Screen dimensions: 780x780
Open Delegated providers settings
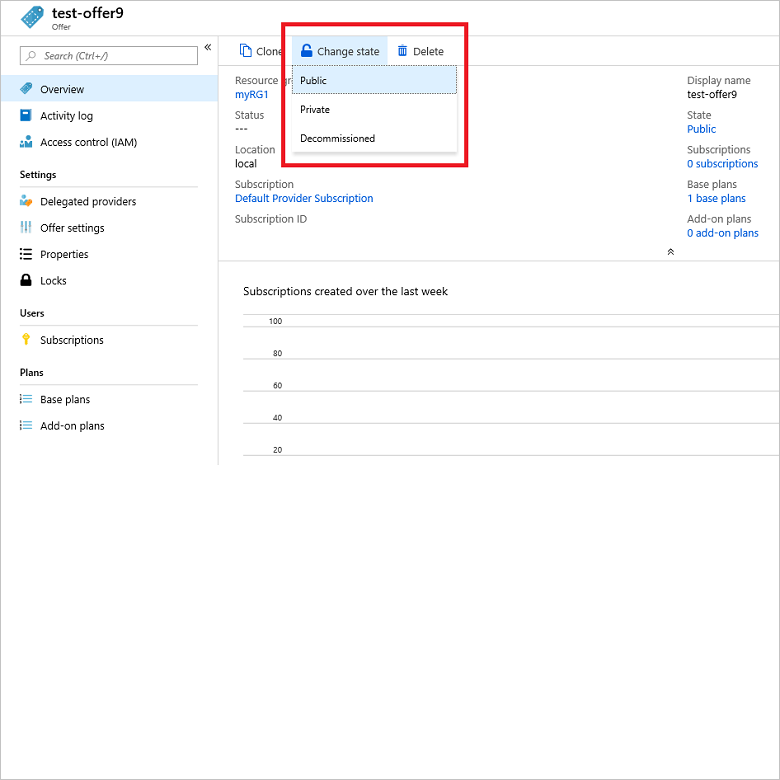tap(109, 201)
